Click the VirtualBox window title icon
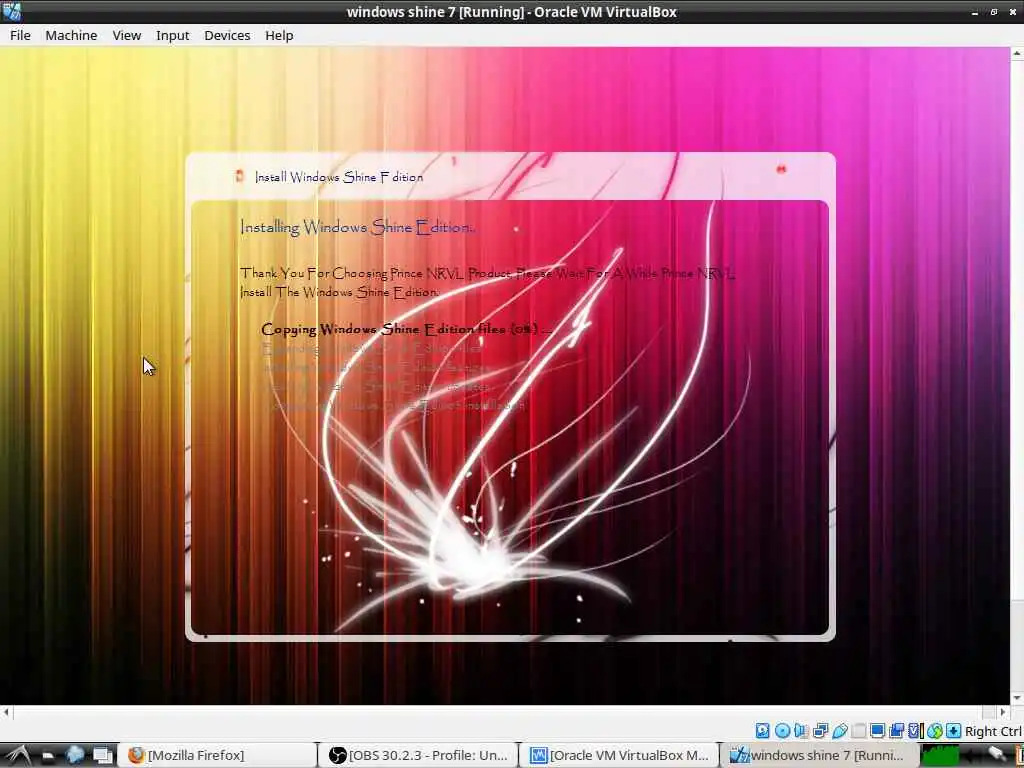The height and width of the screenshot is (768, 1024). pos(11,11)
